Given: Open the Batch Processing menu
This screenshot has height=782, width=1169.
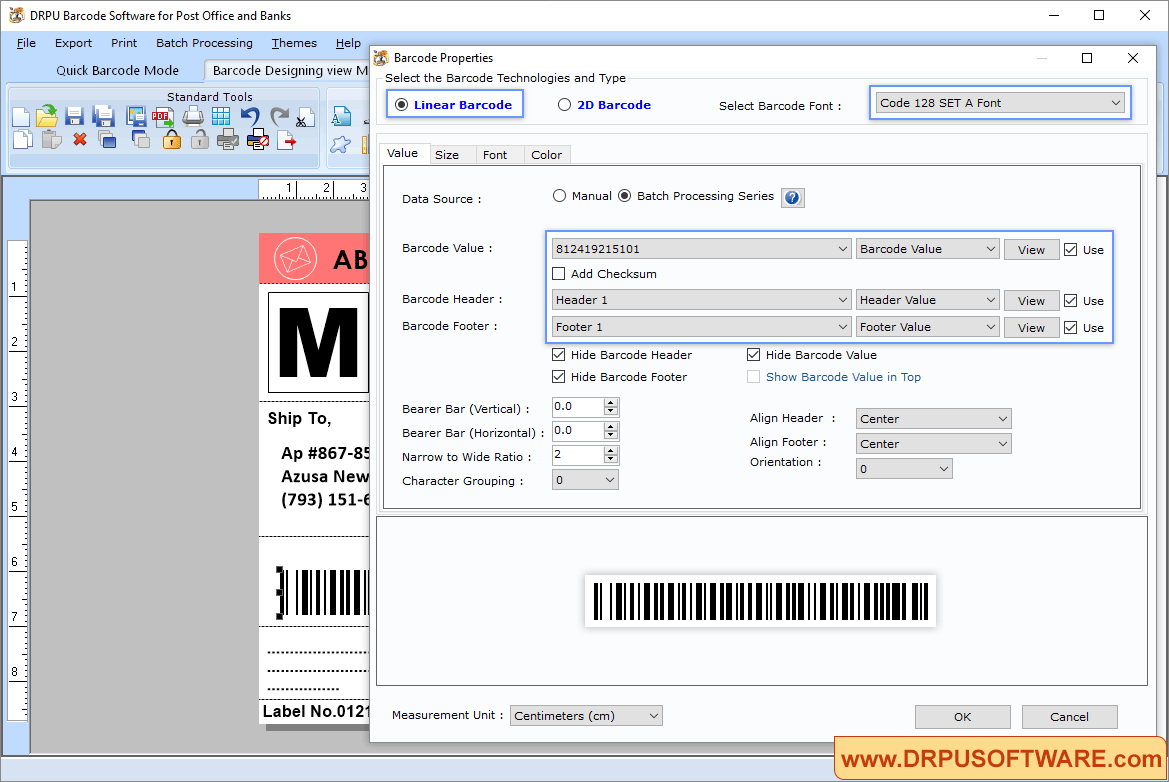Looking at the screenshot, I should pyautogui.click(x=204, y=43).
